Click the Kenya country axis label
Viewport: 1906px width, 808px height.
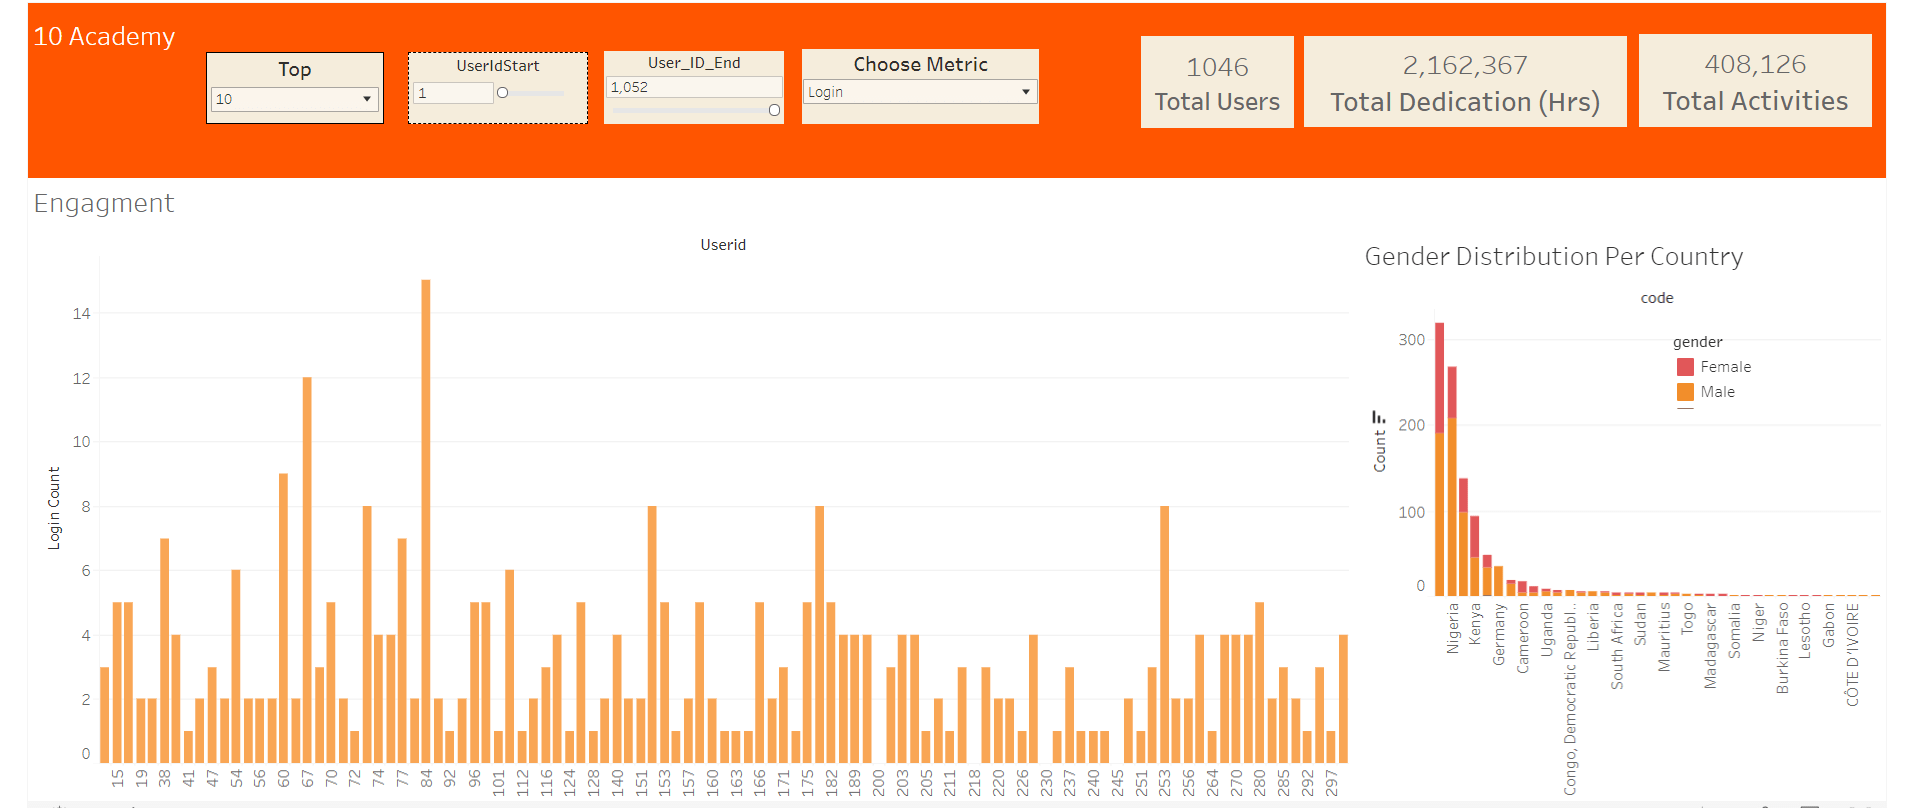[1475, 622]
